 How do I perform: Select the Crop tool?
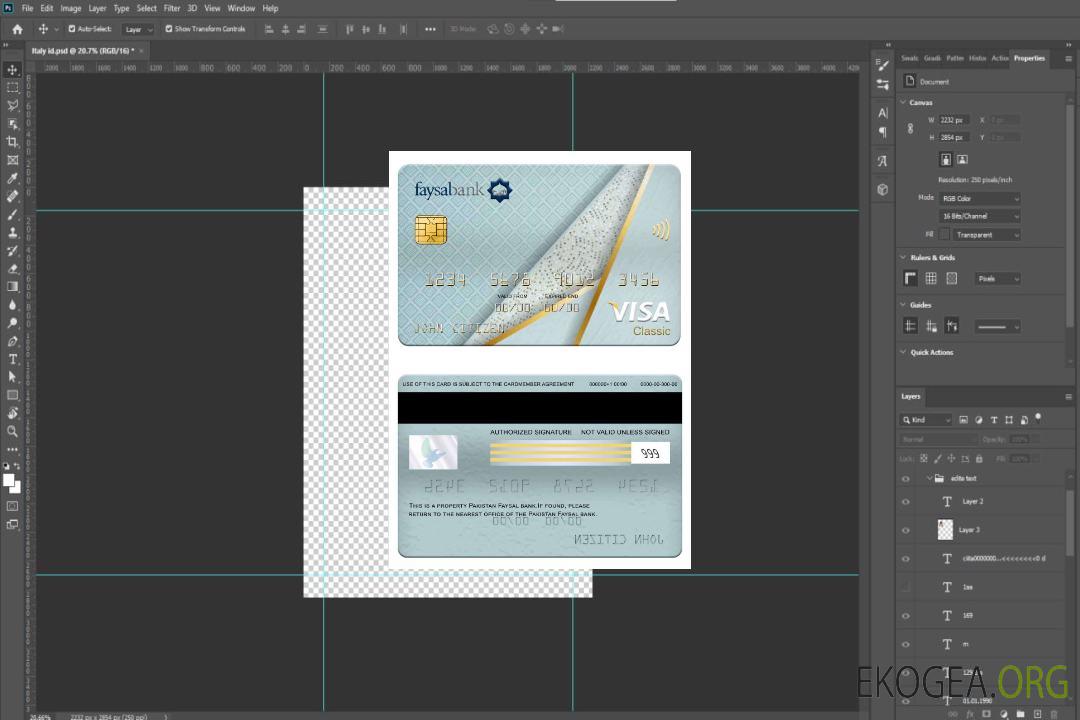coord(13,142)
